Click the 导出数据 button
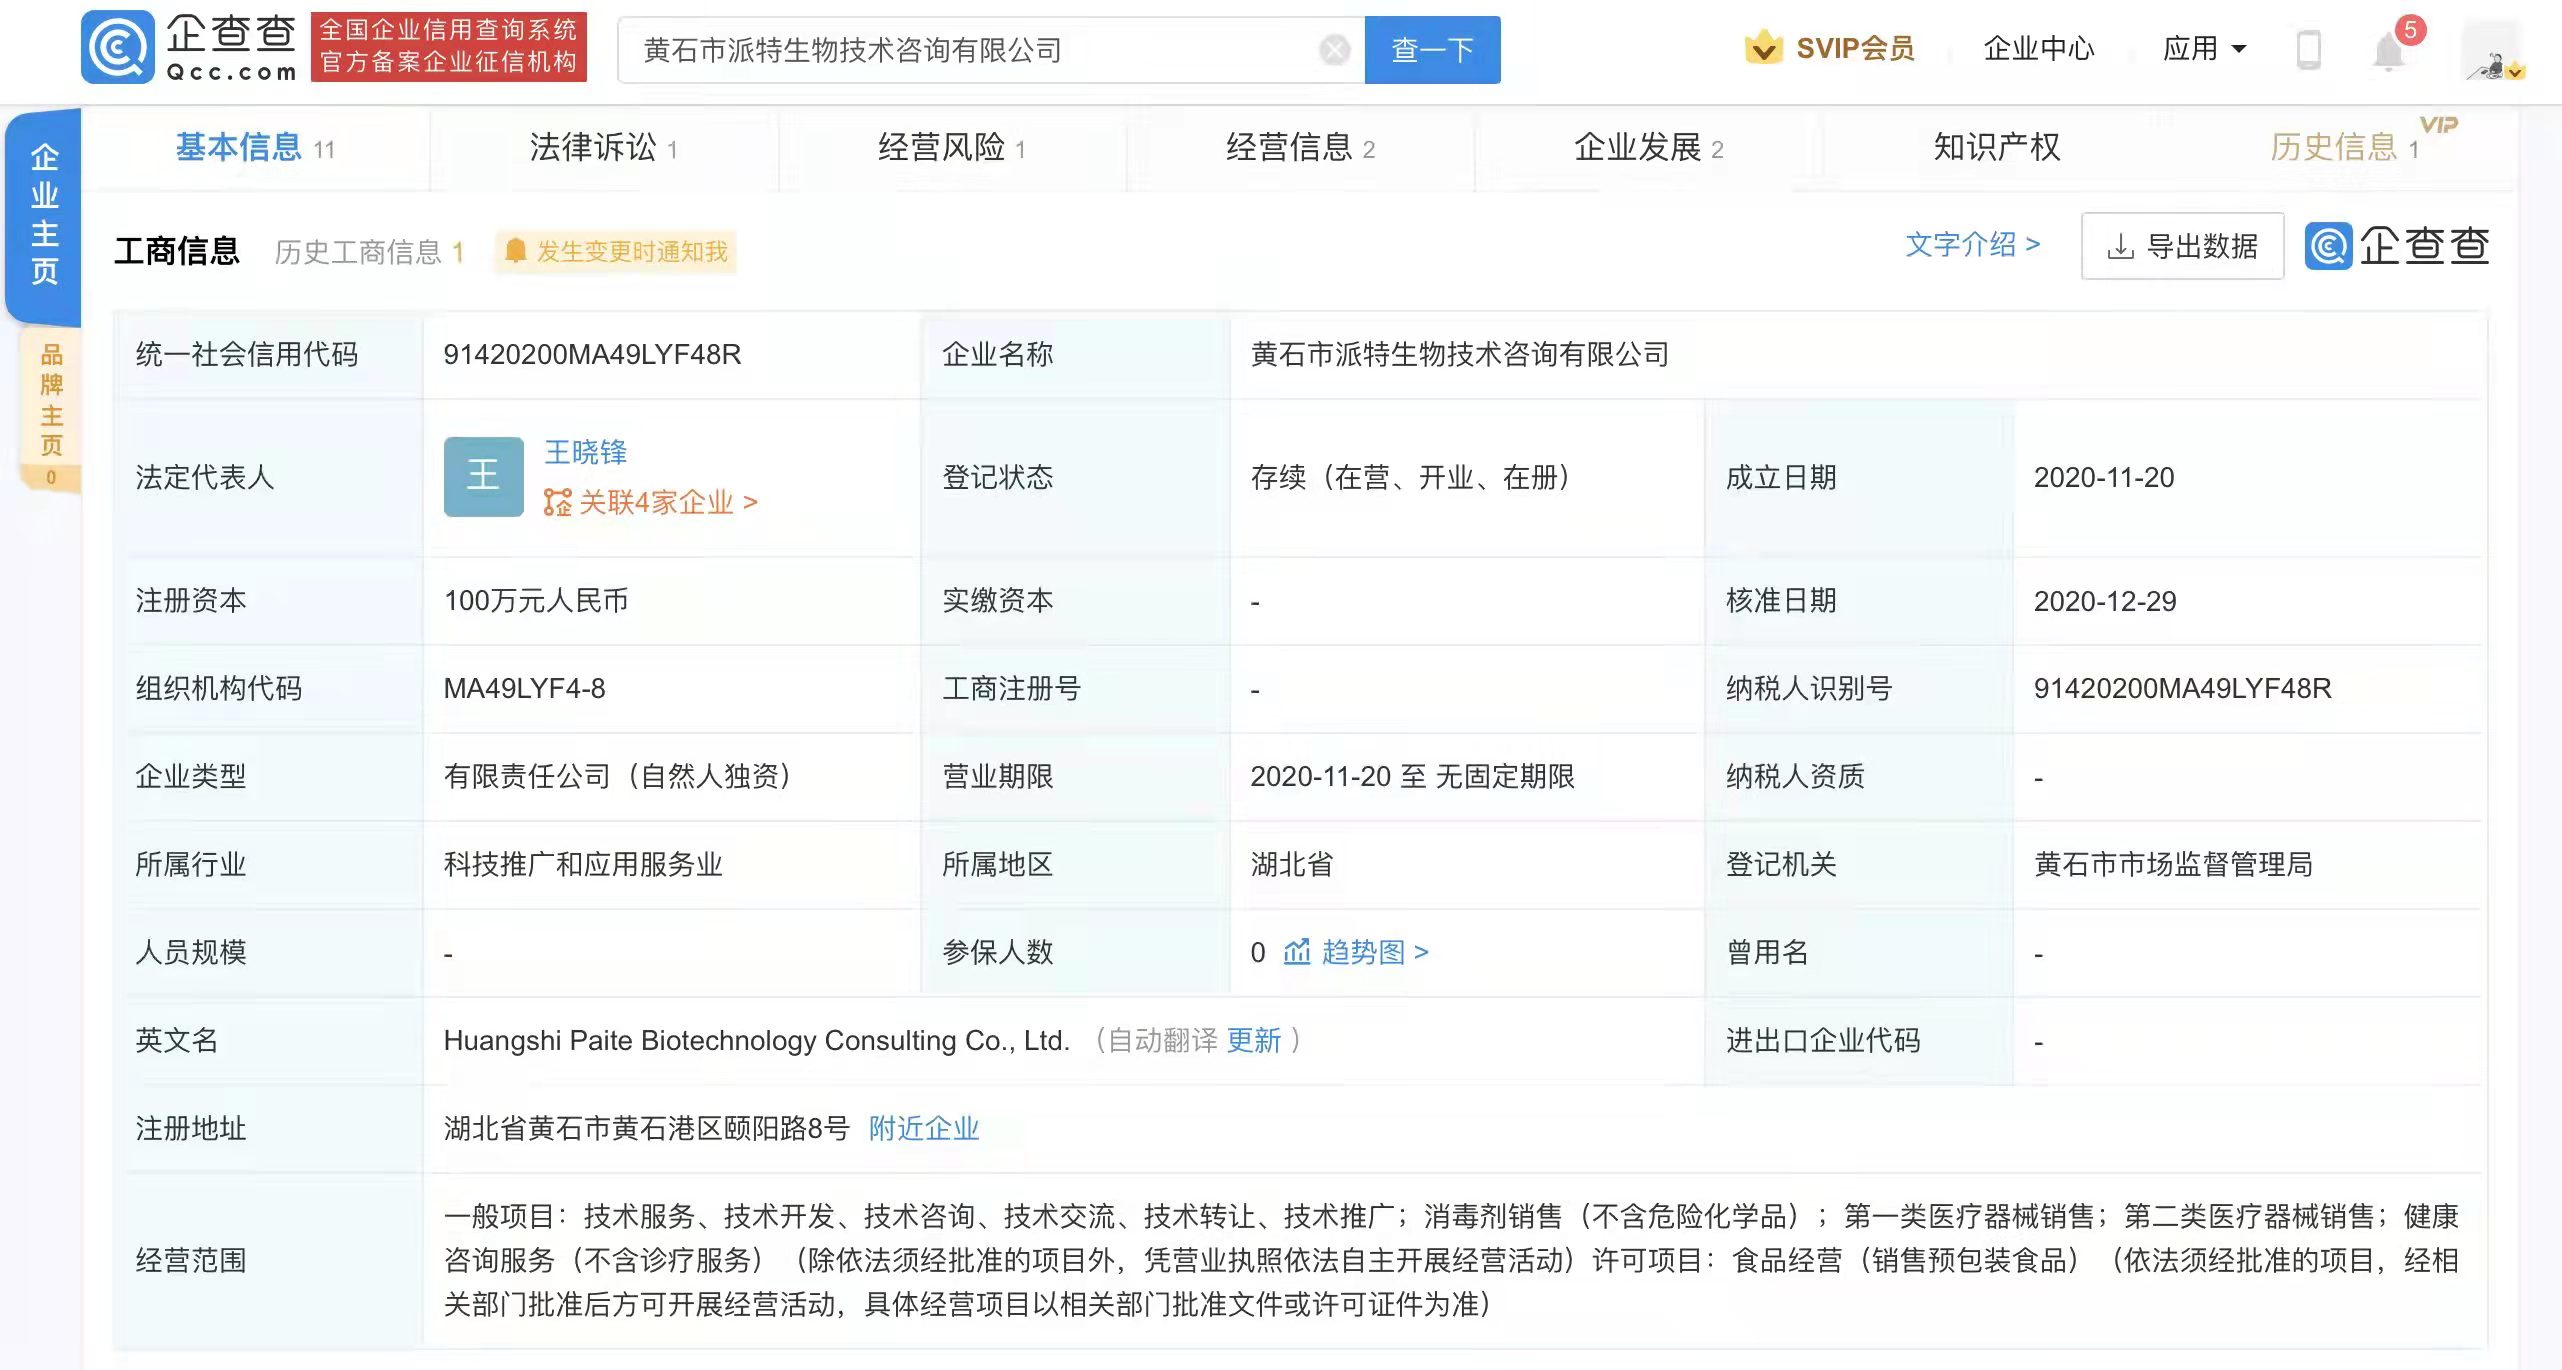This screenshot has width=2562, height=1370. tap(2182, 246)
